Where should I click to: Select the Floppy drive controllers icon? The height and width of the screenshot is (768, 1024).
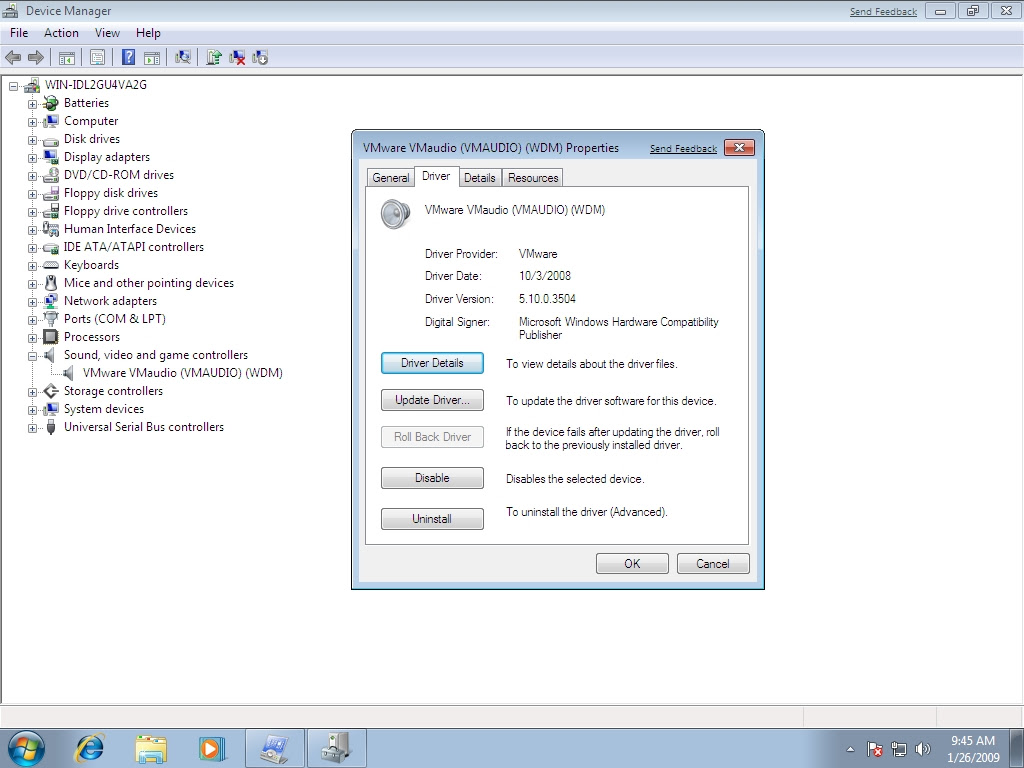pyautogui.click(x=50, y=211)
